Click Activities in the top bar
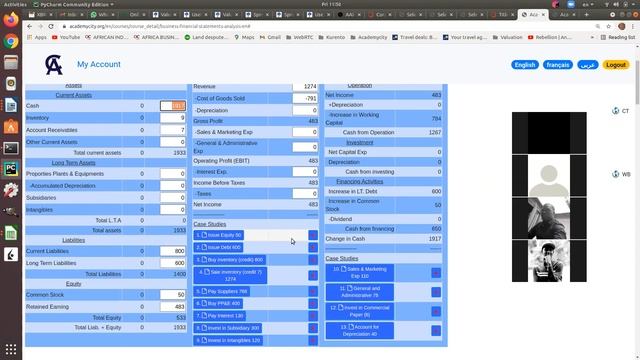Viewport: 640px width, 360px height. coord(15,4)
